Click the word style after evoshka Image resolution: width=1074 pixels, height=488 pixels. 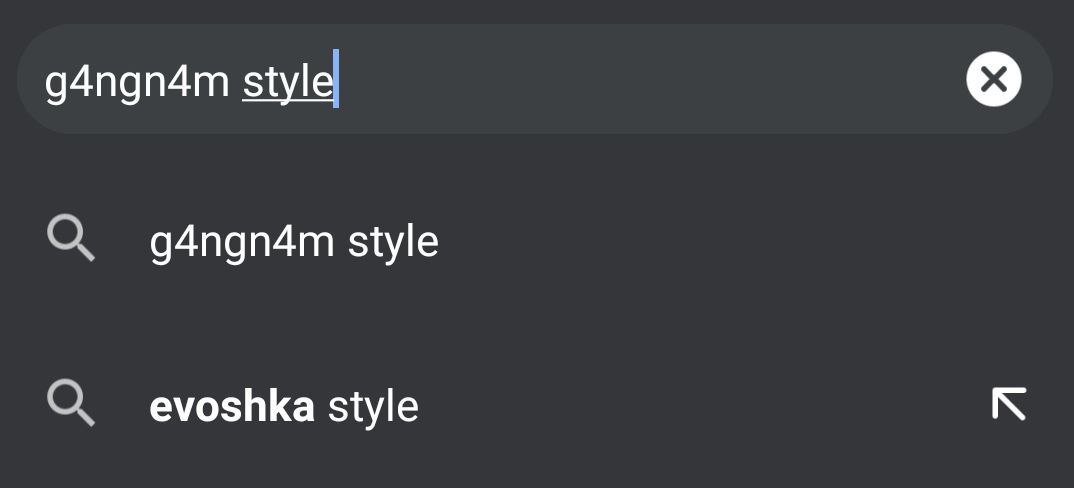point(373,406)
